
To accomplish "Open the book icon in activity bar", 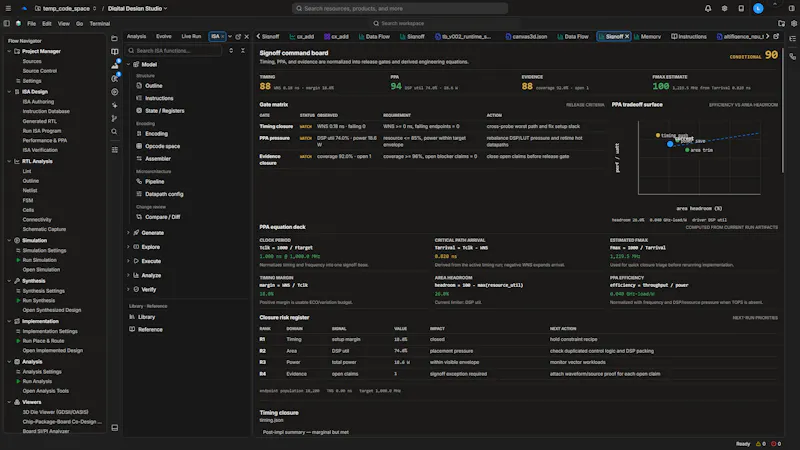I will pyautogui.click(x=114, y=52).
